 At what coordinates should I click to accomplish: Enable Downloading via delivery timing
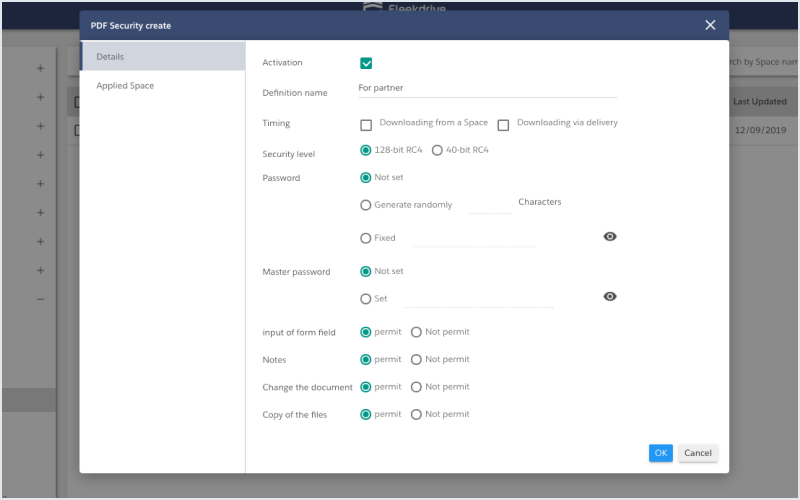pos(503,125)
